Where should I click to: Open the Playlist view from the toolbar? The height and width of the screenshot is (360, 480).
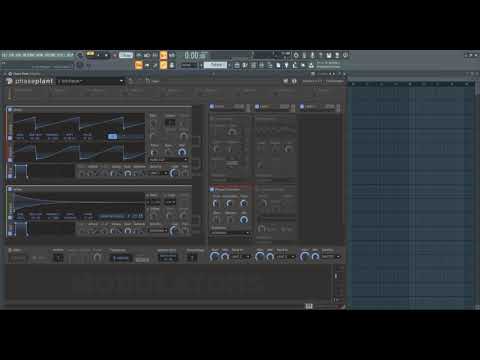tap(237, 65)
